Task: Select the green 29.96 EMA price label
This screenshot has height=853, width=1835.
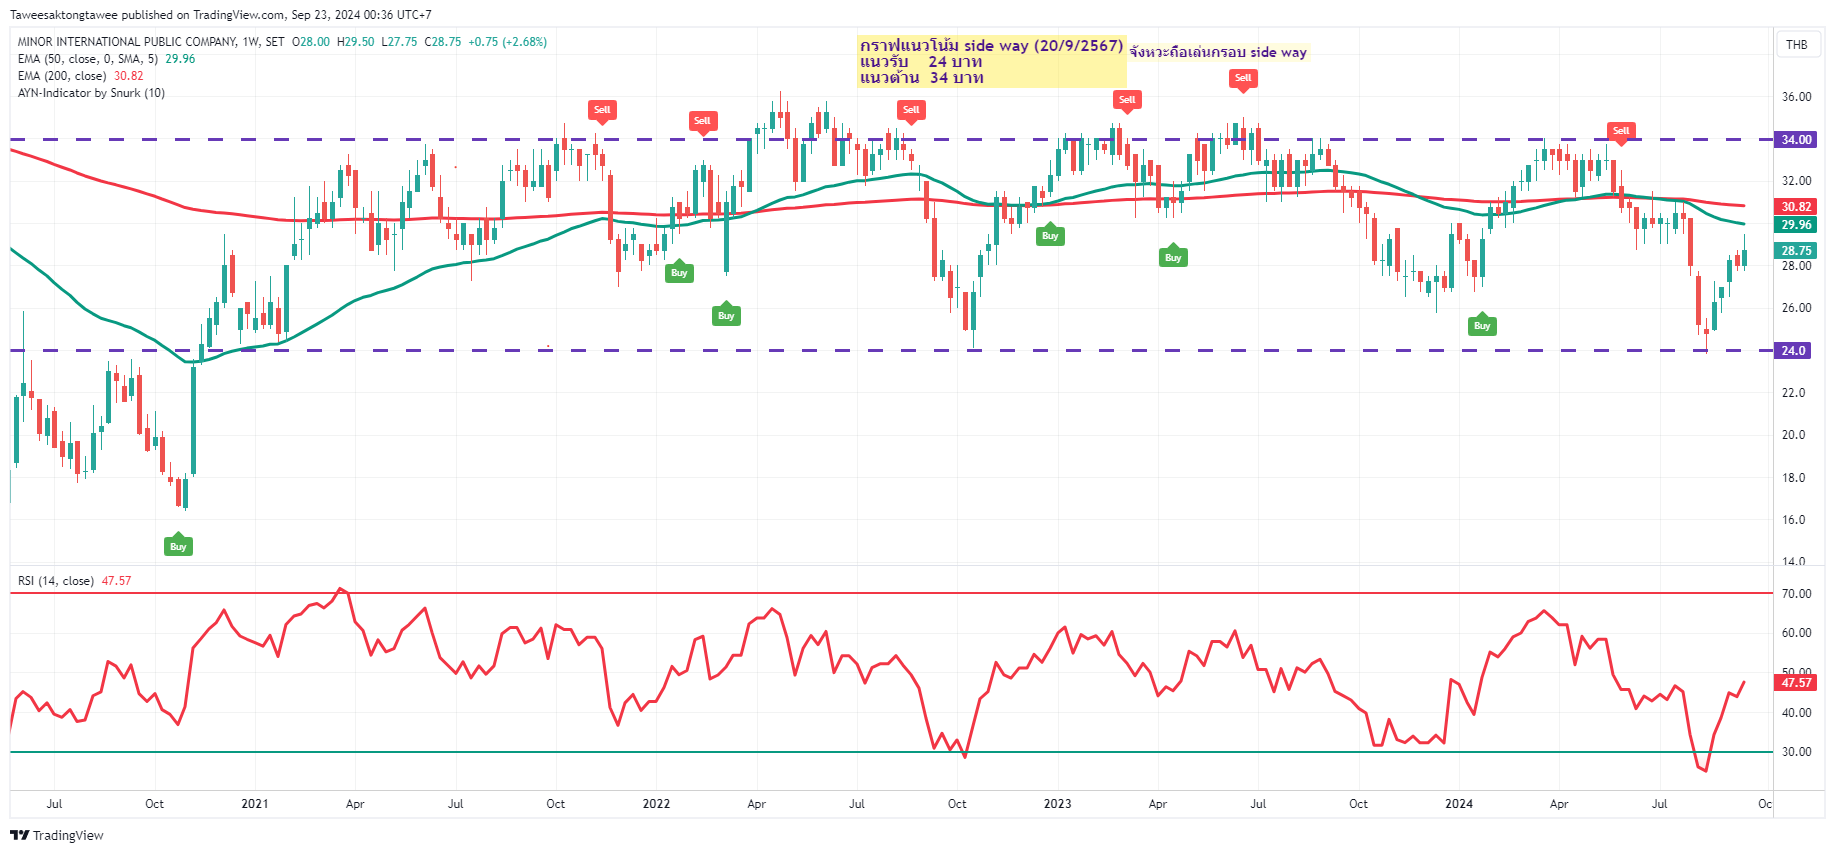Action: [x=1795, y=225]
